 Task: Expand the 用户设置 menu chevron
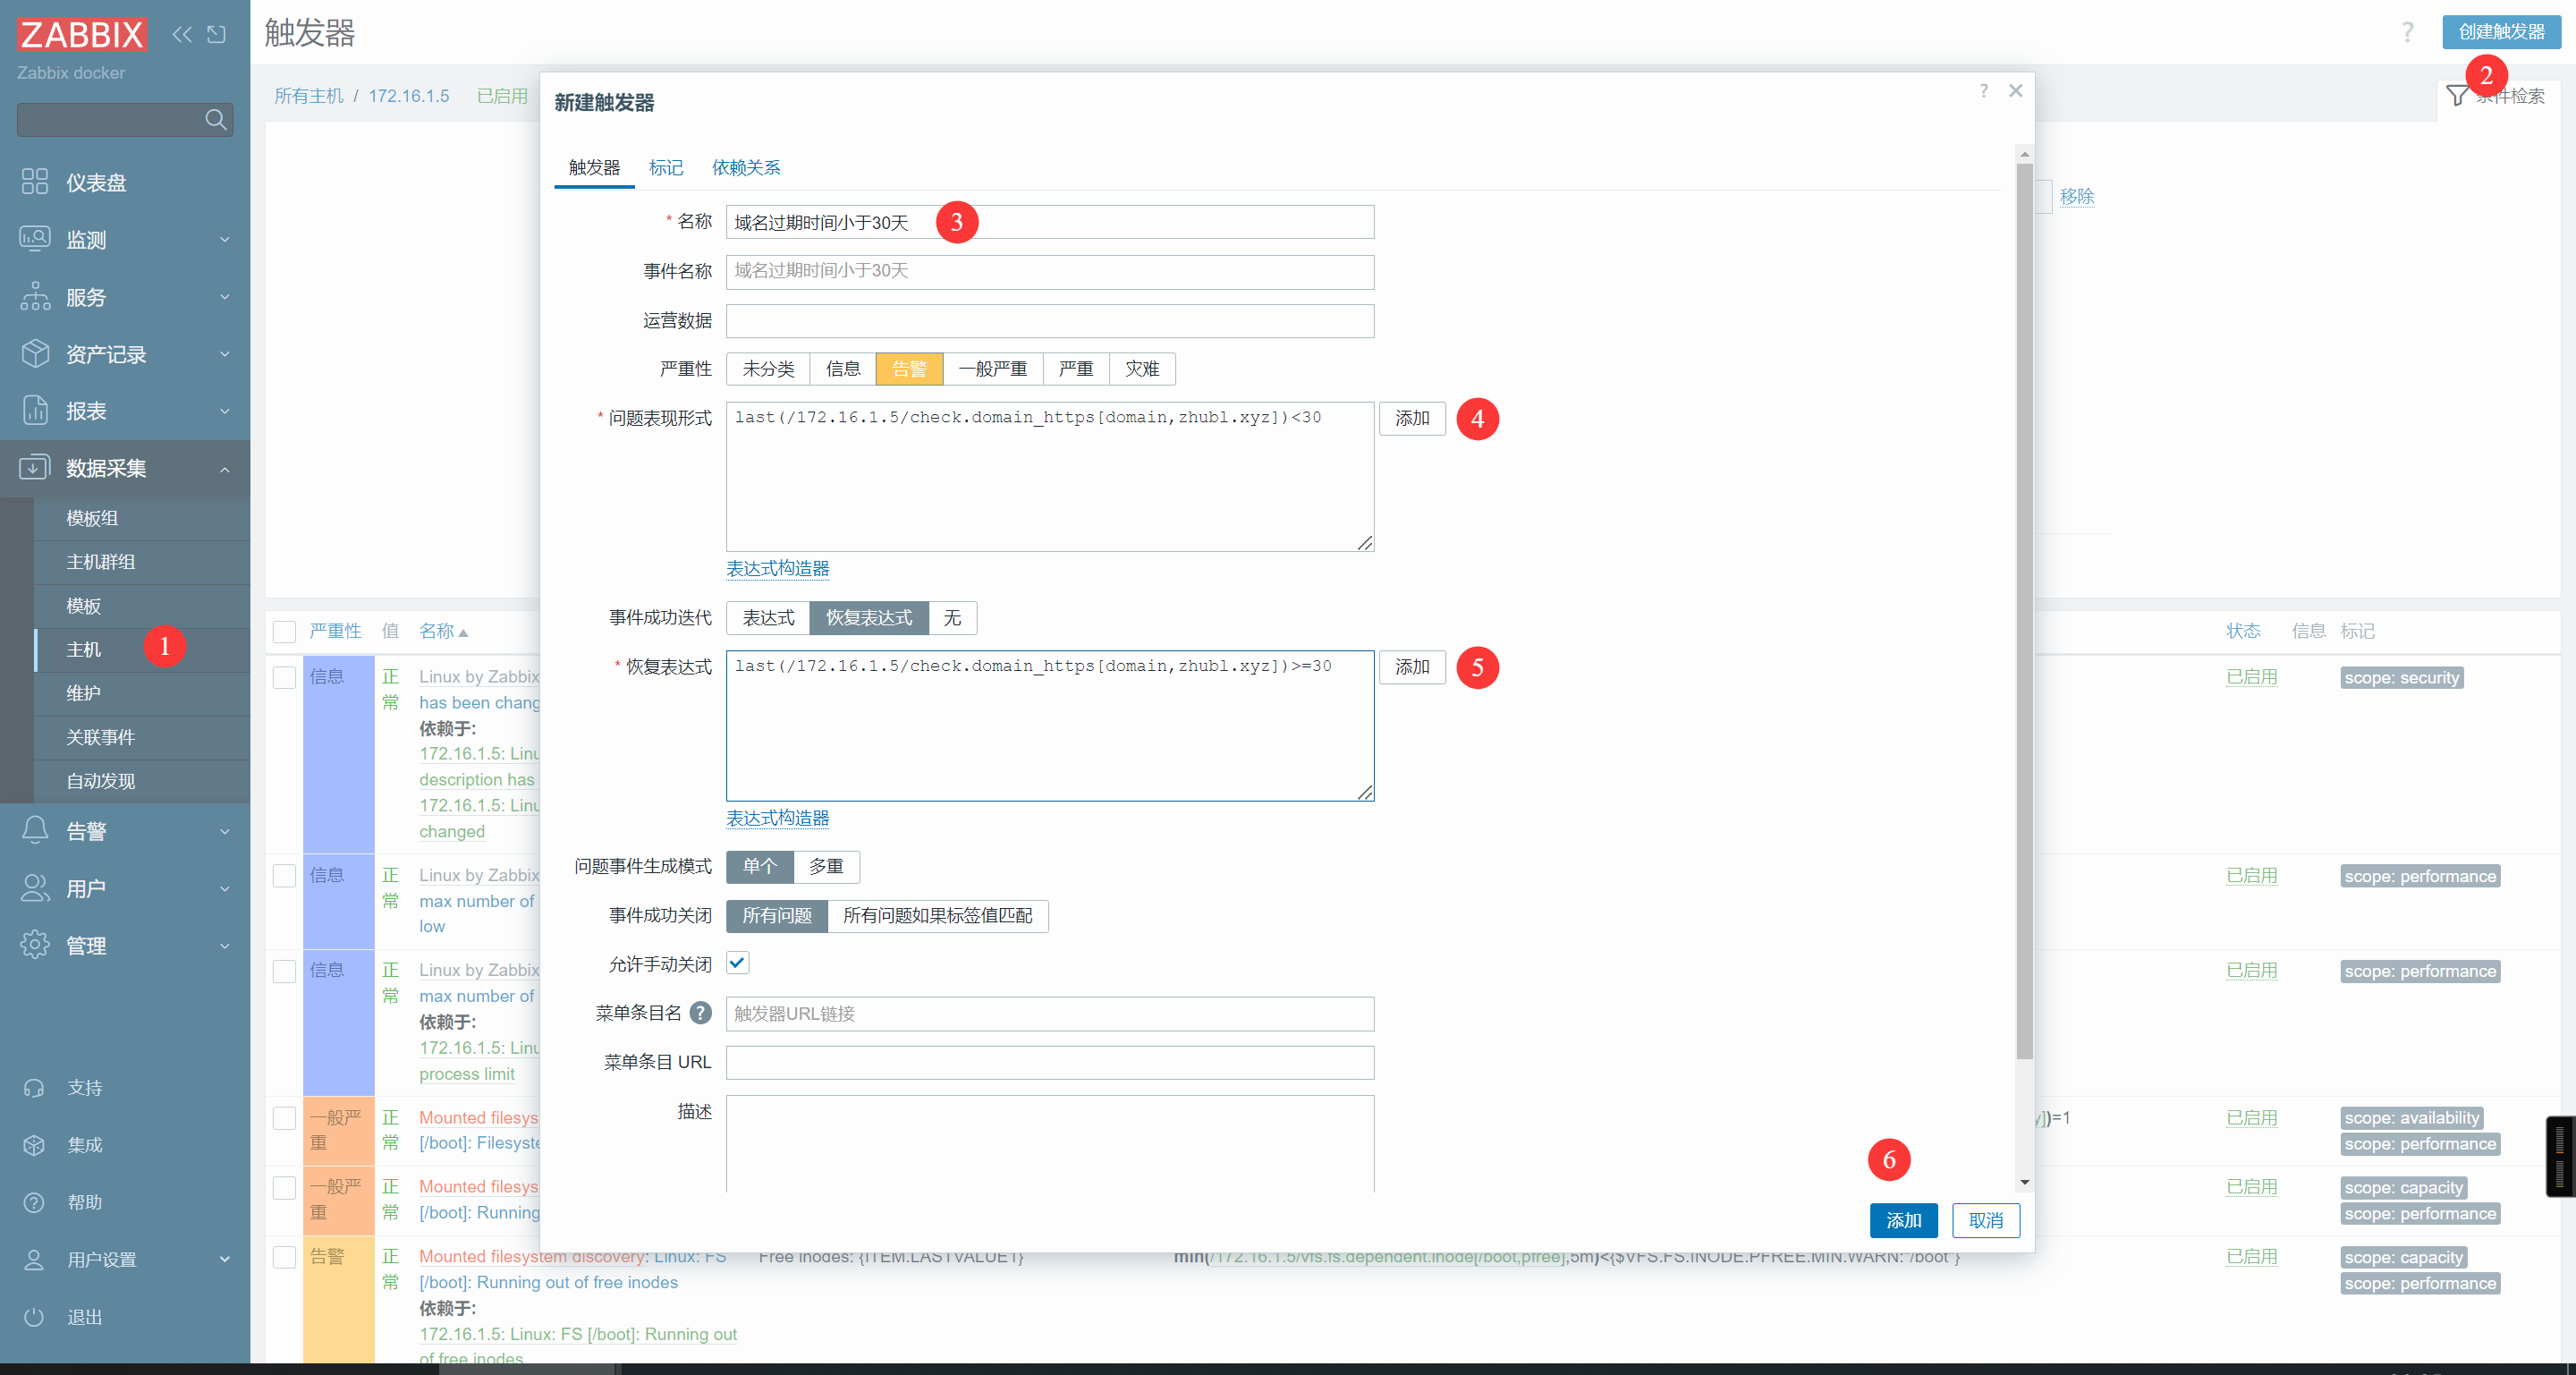(x=225, y=1260)
